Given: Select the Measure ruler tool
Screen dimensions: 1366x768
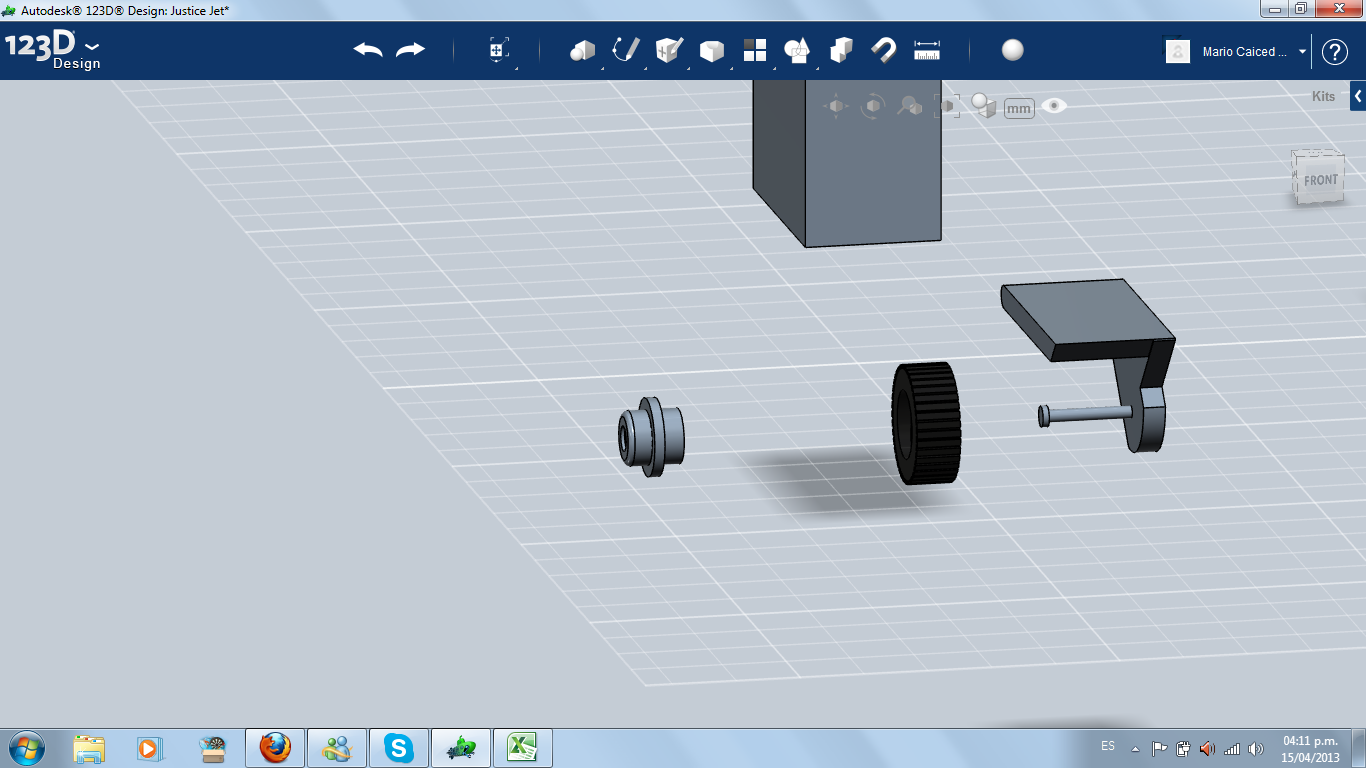Looking at the screenshot, I should pos(927,50).
